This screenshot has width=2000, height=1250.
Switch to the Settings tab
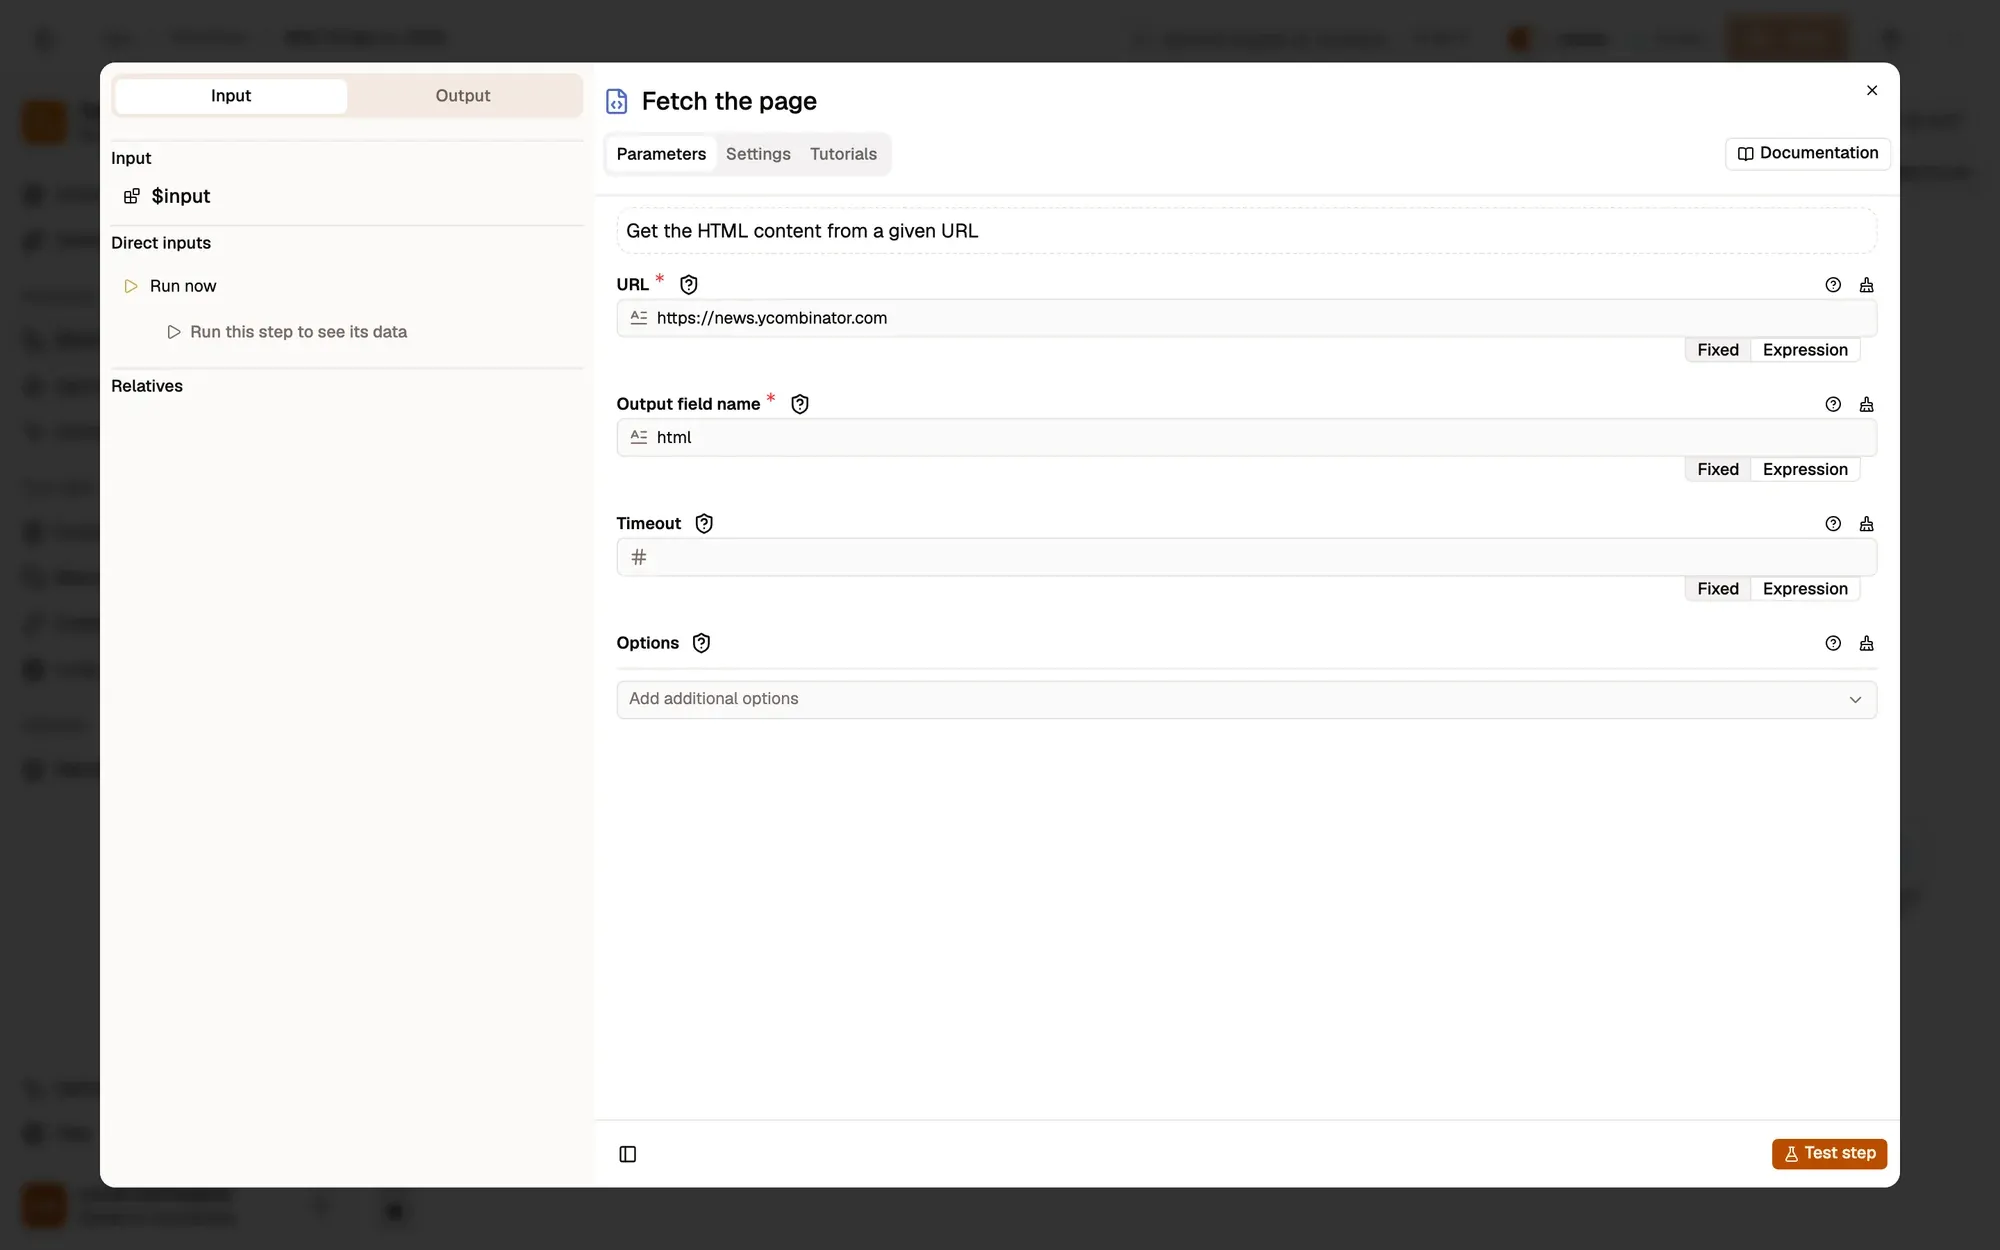758,154
